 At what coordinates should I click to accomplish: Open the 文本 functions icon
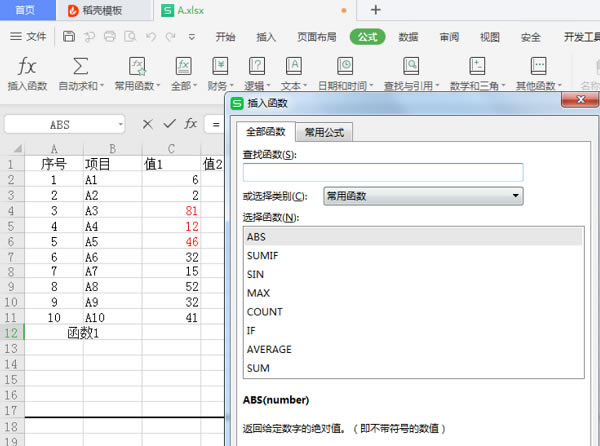294,67
